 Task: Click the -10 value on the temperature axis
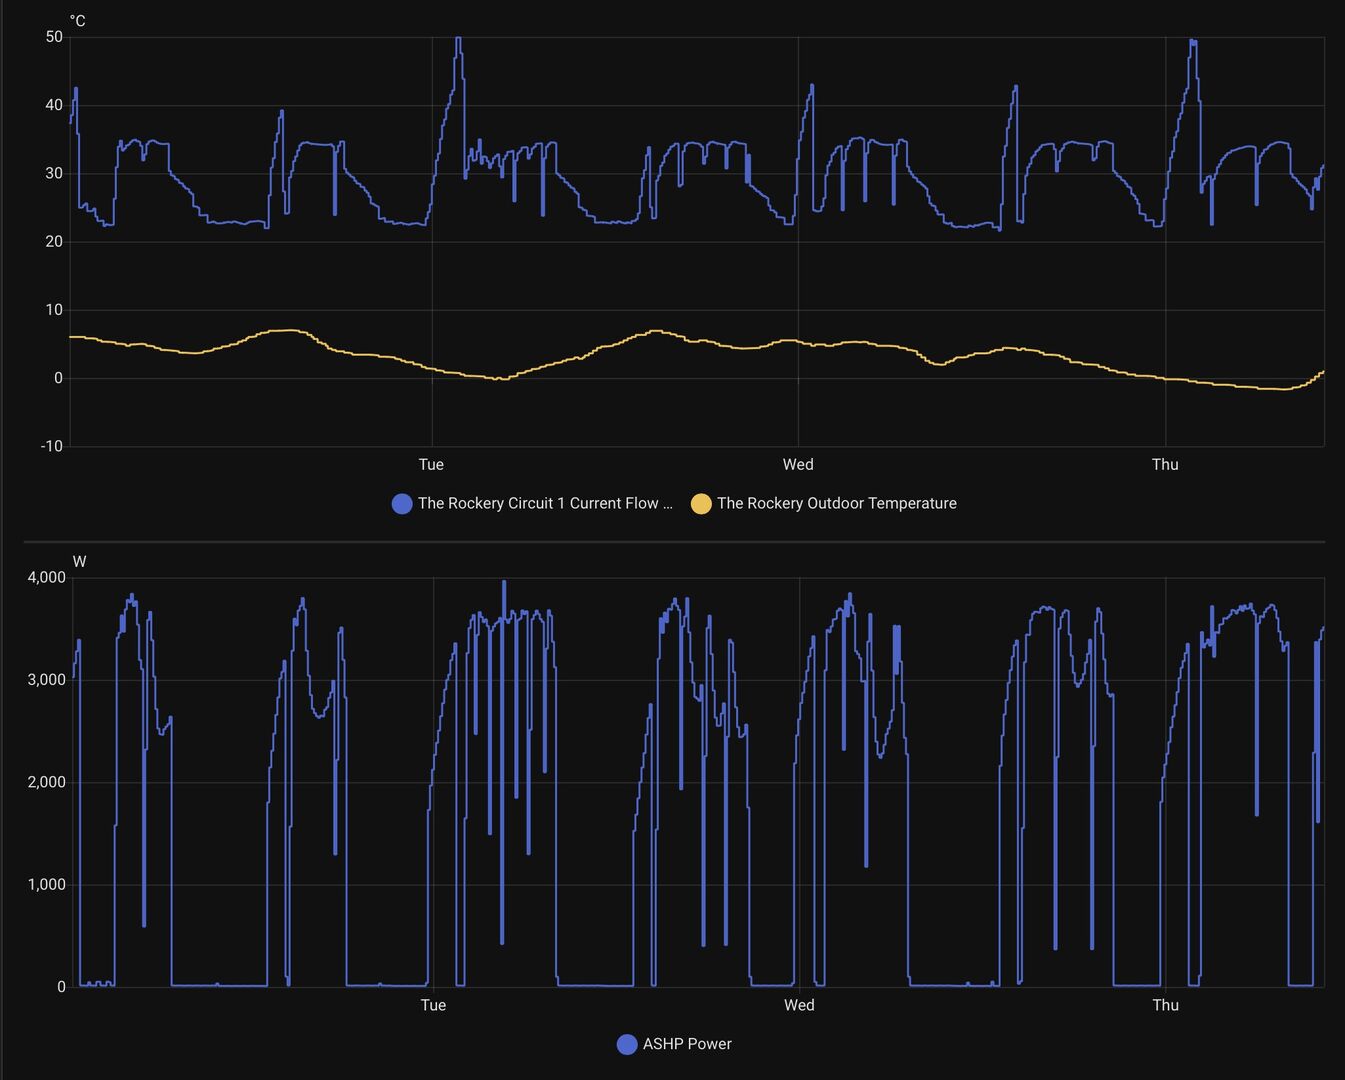click(51, 446)
